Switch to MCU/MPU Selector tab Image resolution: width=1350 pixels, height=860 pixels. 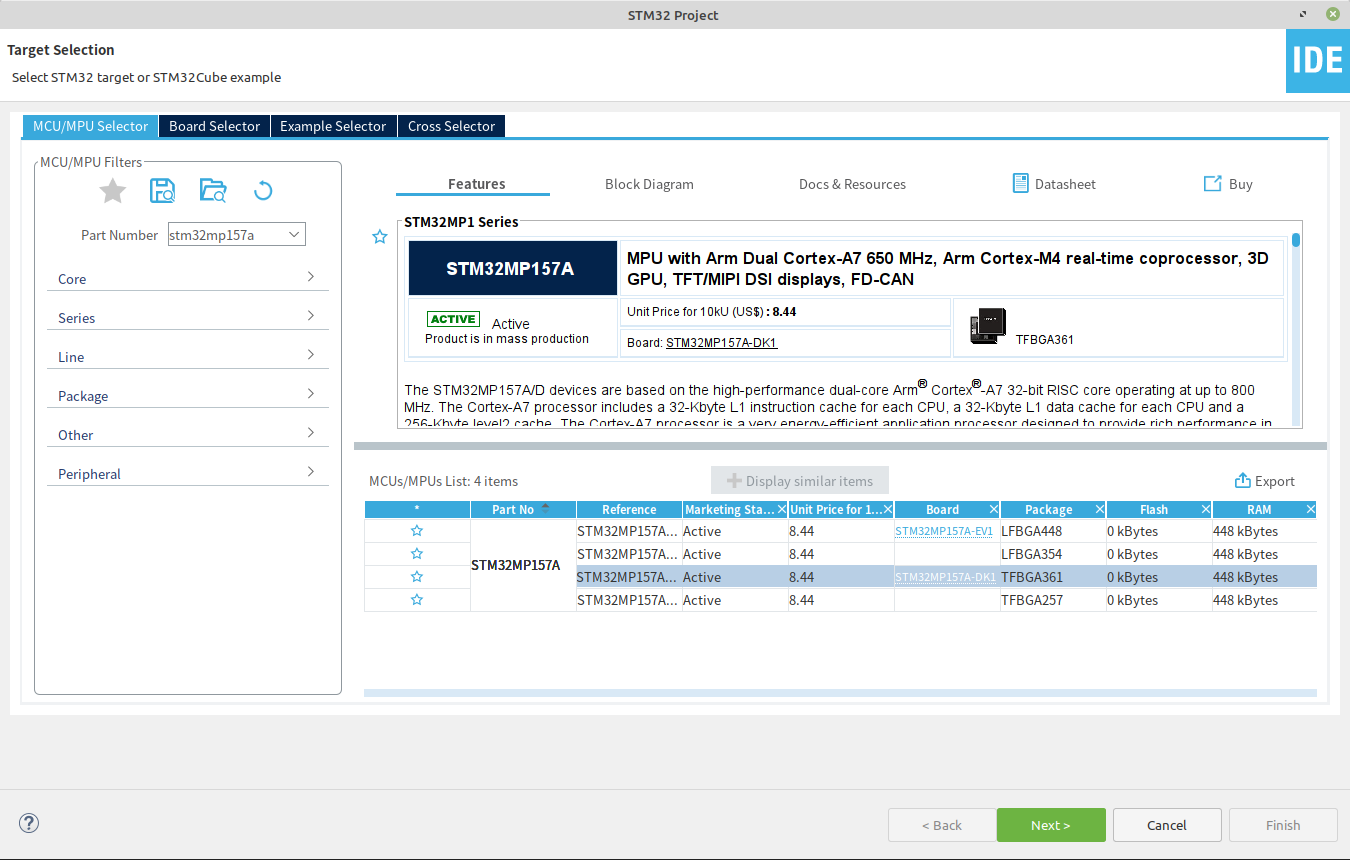[90, 126]
